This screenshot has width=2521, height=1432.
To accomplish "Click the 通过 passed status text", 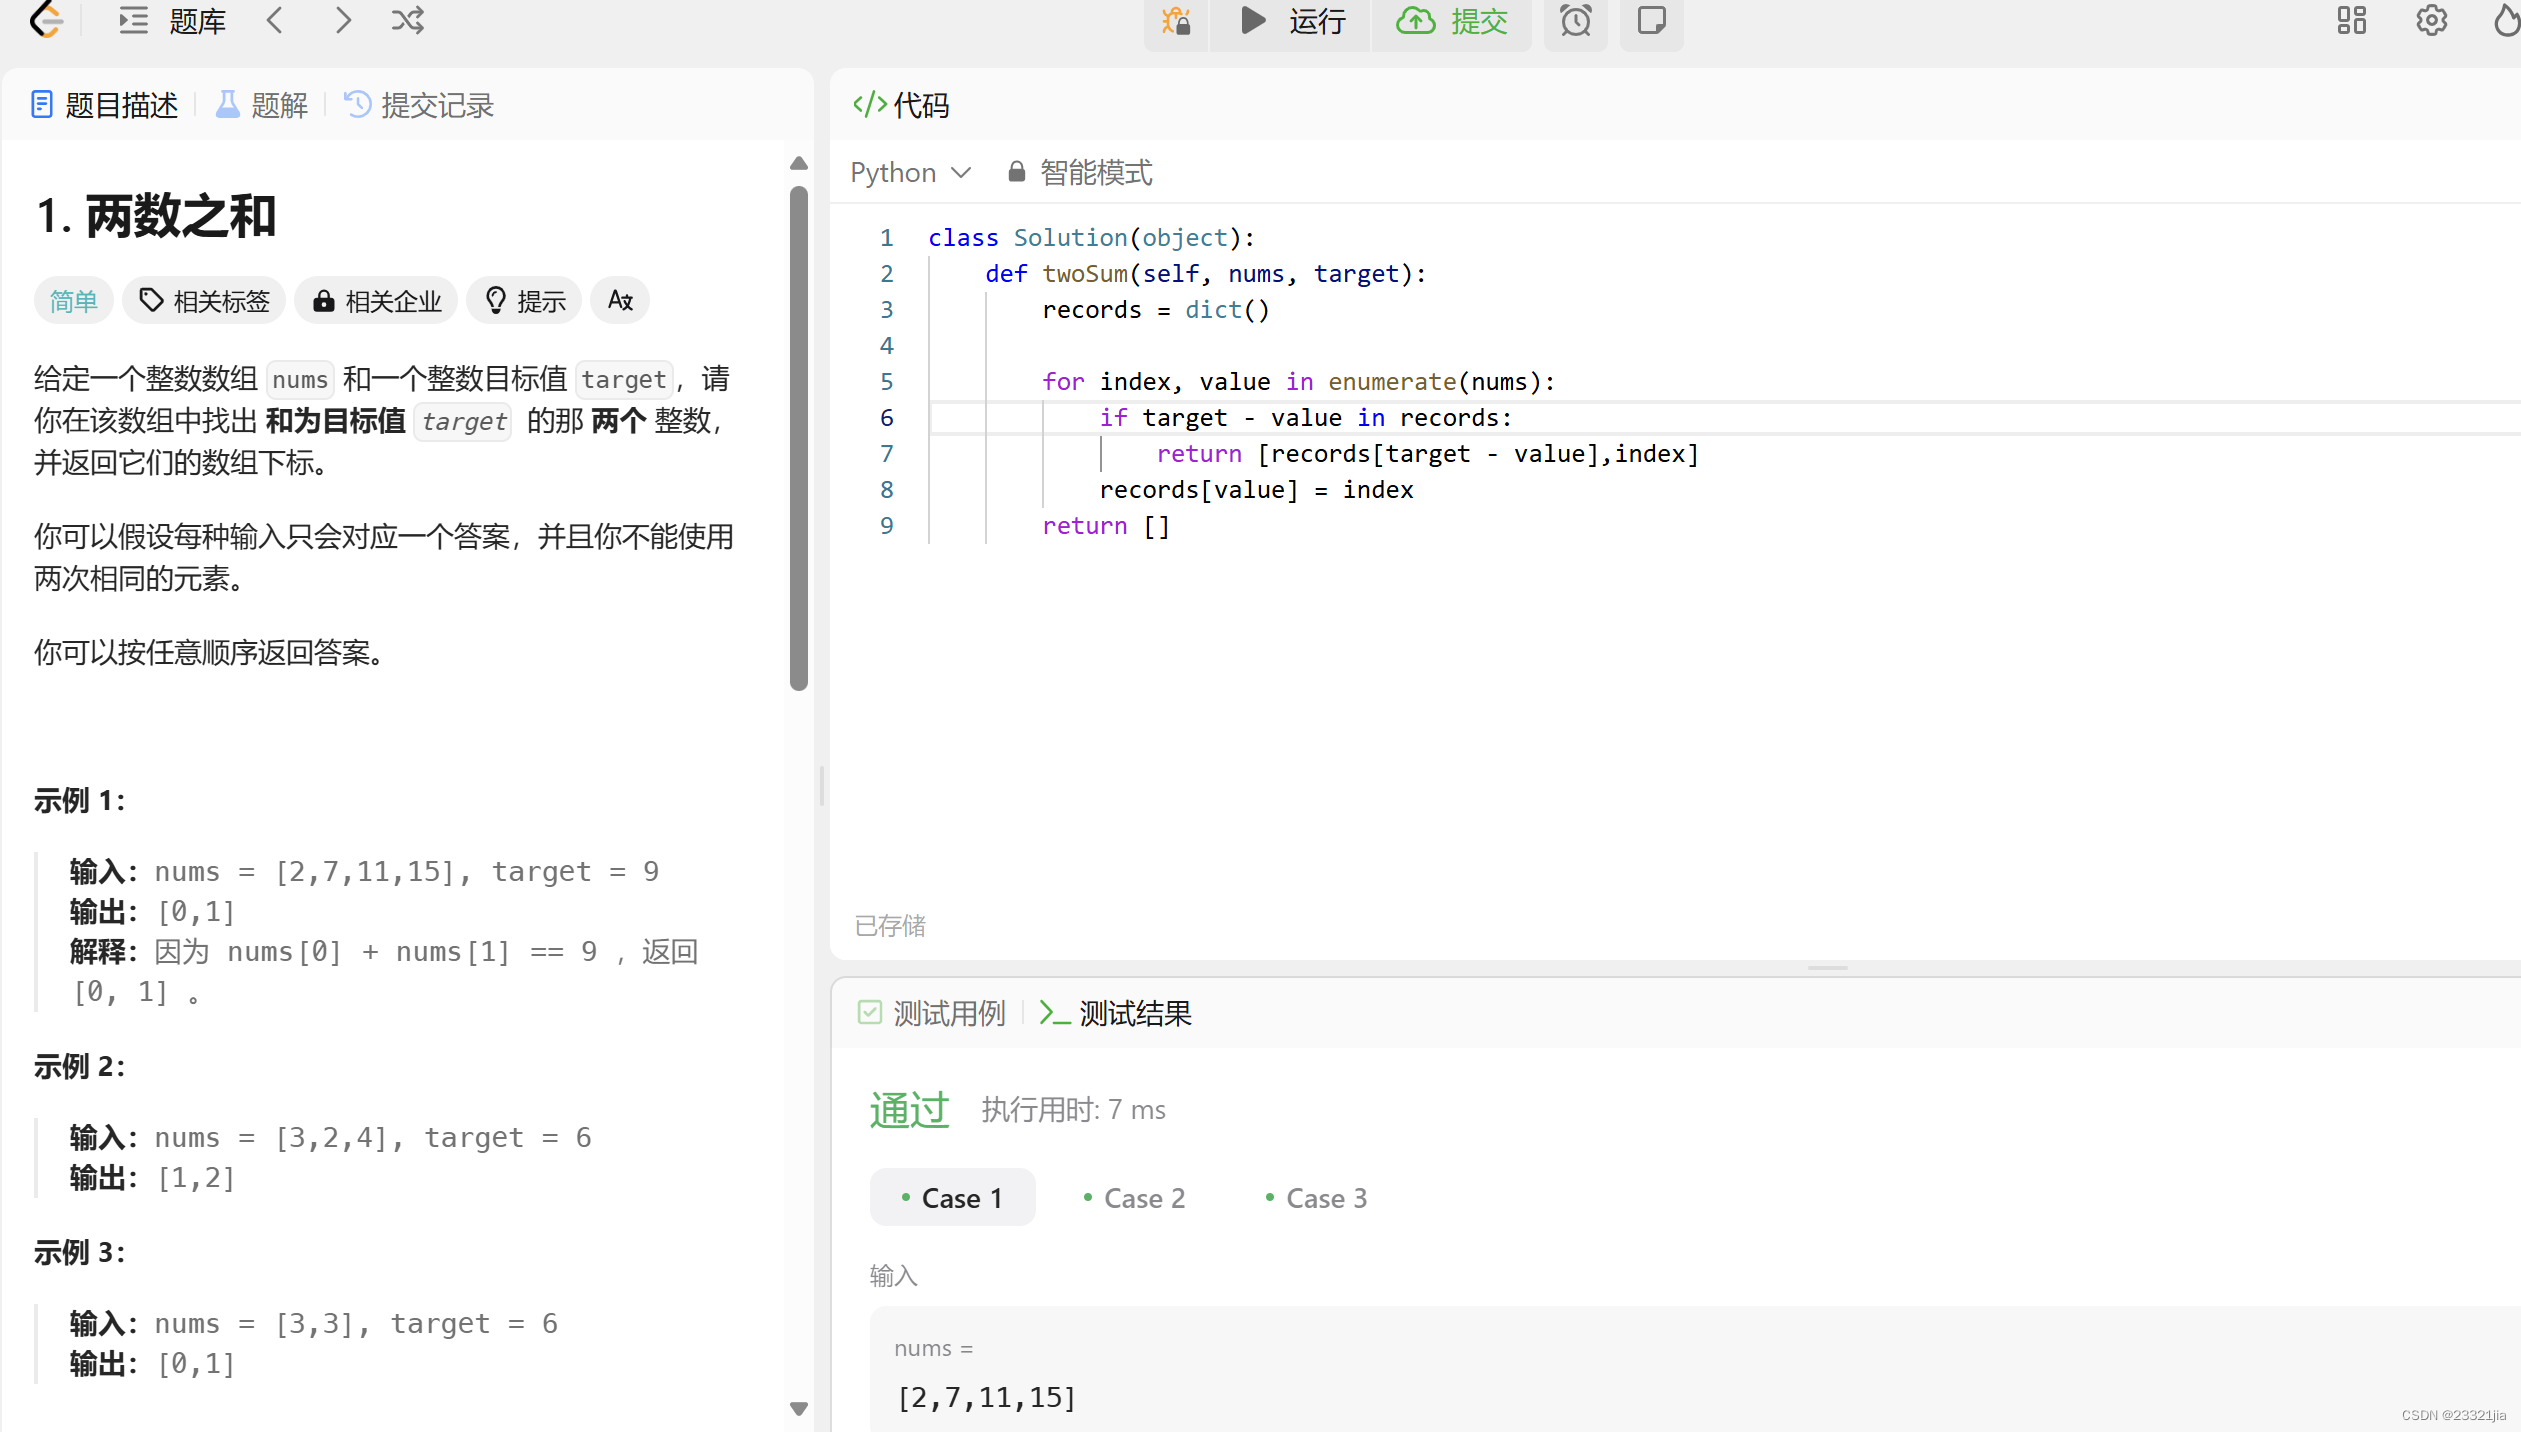I will click(909, 1110).
